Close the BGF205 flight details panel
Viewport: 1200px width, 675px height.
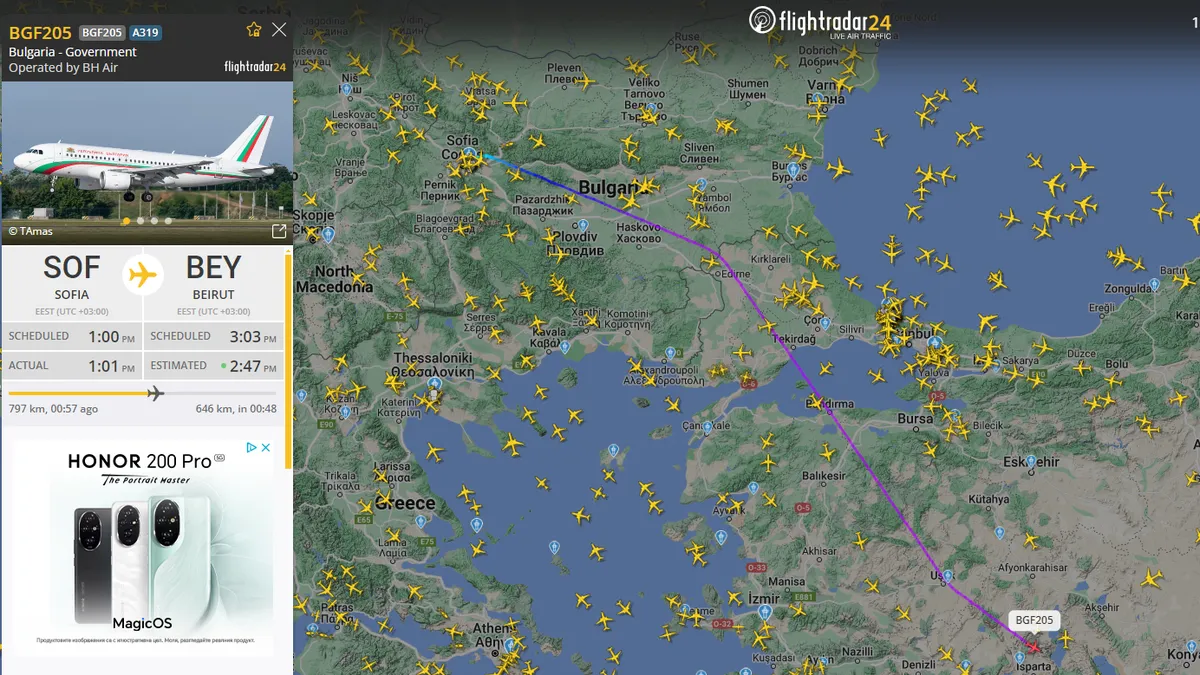[x=279, y=30]
